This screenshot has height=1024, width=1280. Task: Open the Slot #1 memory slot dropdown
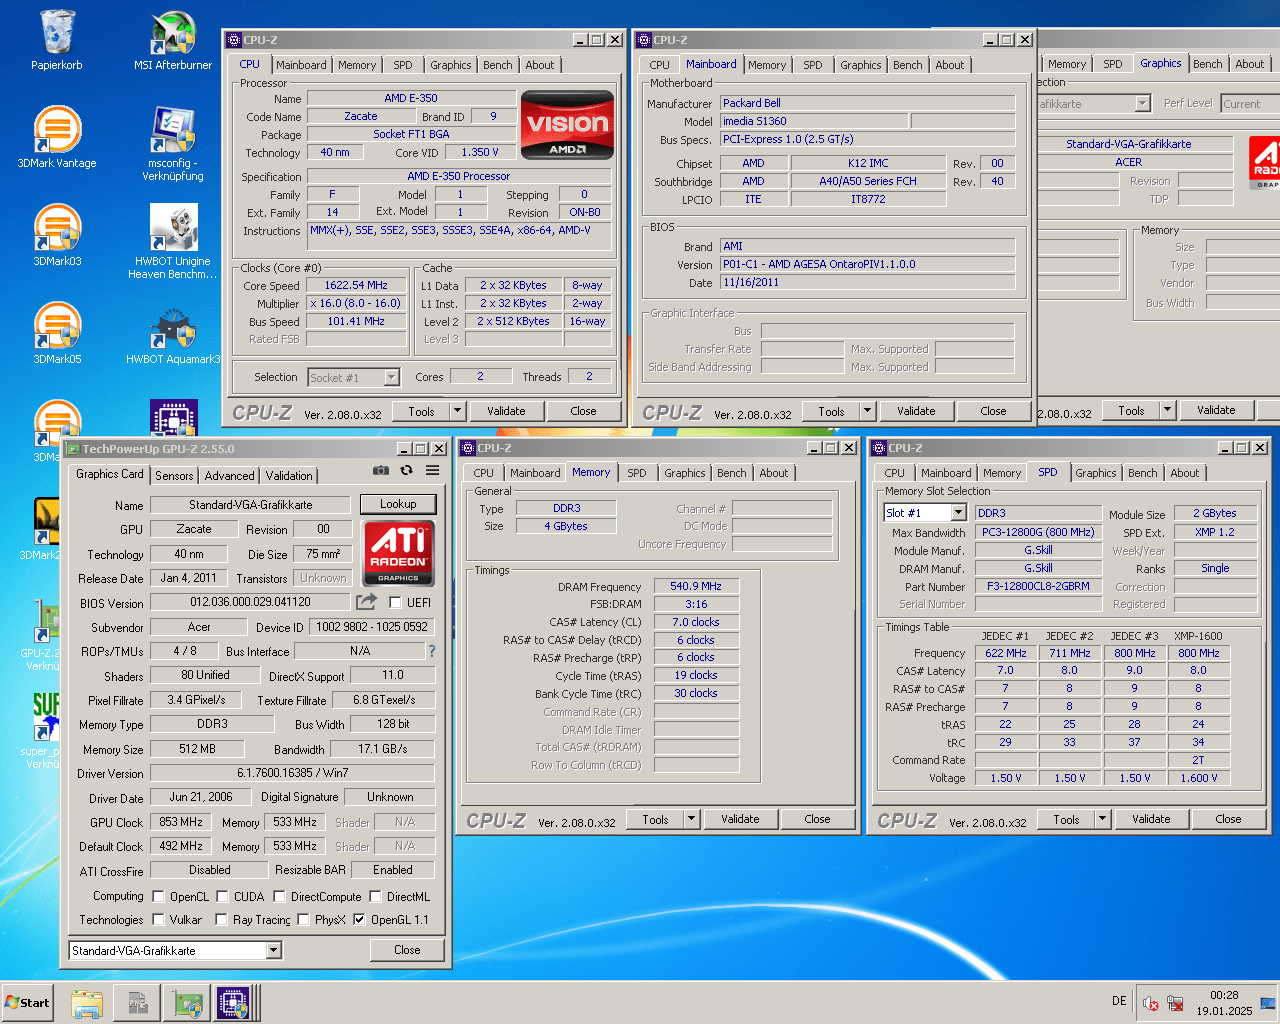958,513
